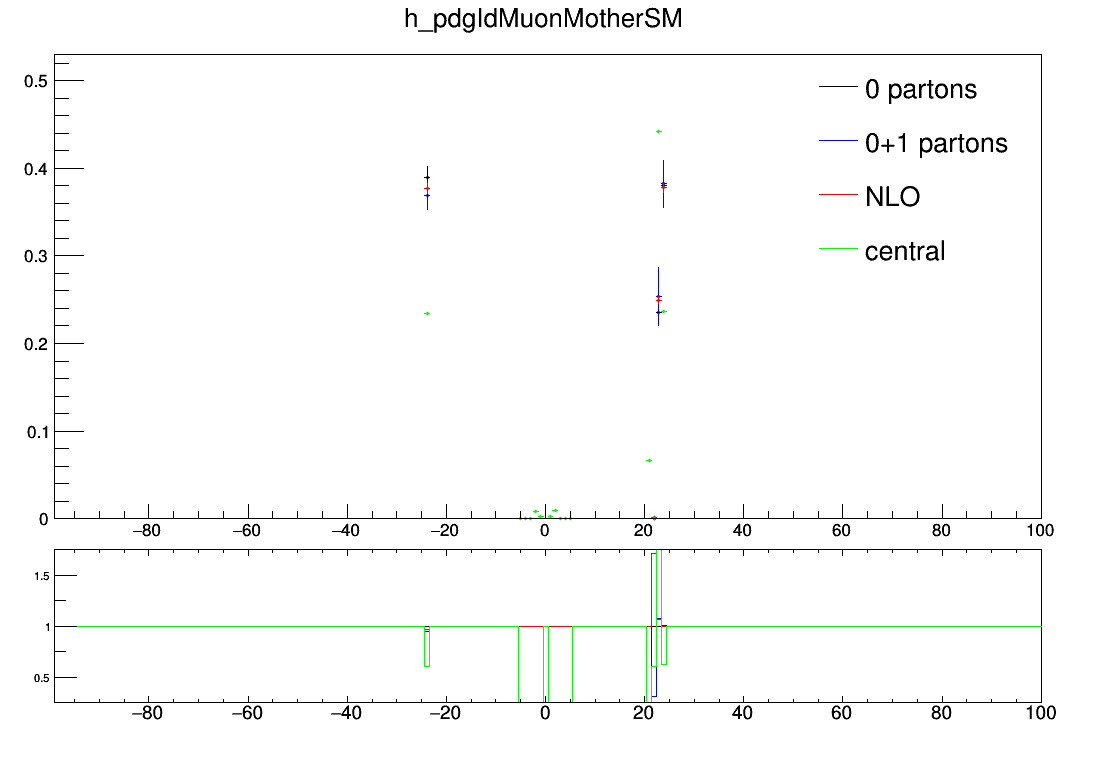This screenshot has height=772, width=1096.
Task: Click the blue line swatch for 0+1 partons
Action: [x=838, y=141]
